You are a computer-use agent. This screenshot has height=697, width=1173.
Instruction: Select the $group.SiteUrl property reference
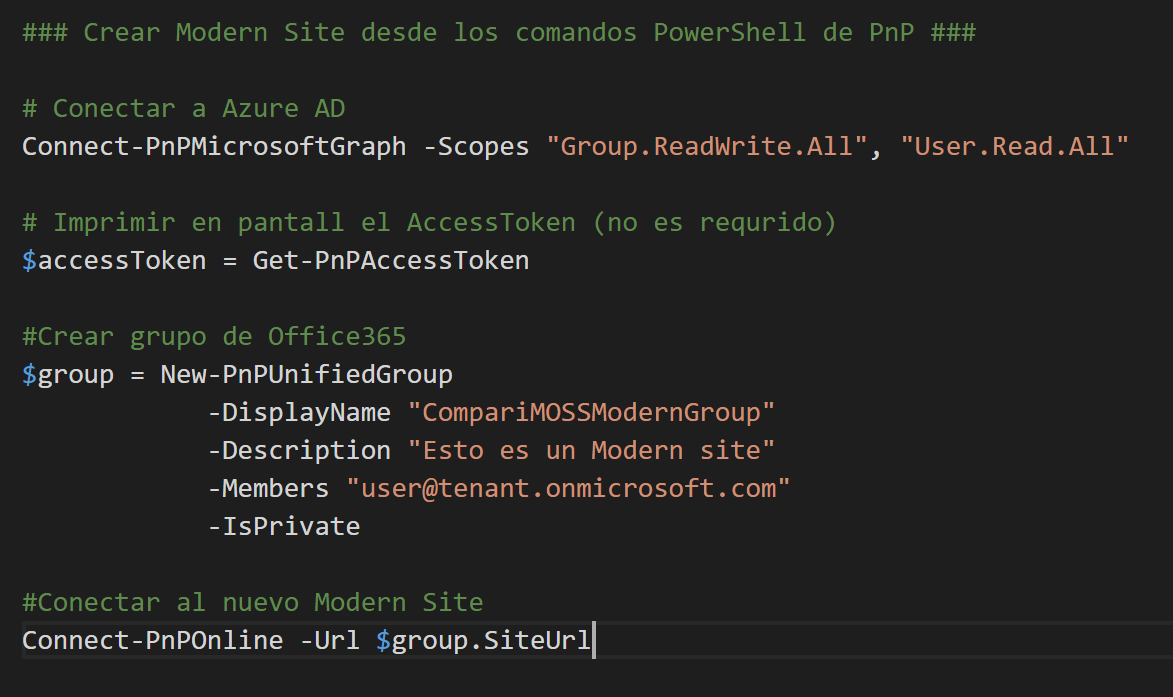(x=483, y=640)
